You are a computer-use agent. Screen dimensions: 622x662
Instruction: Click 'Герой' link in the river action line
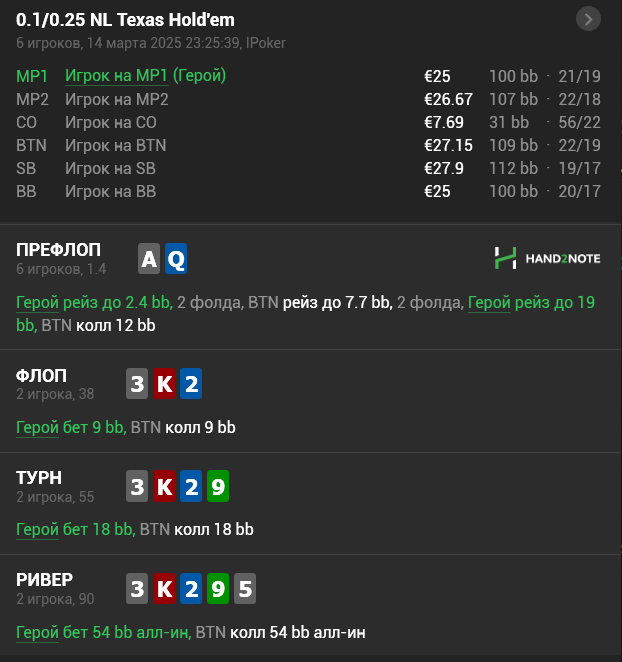pos(37,632)
